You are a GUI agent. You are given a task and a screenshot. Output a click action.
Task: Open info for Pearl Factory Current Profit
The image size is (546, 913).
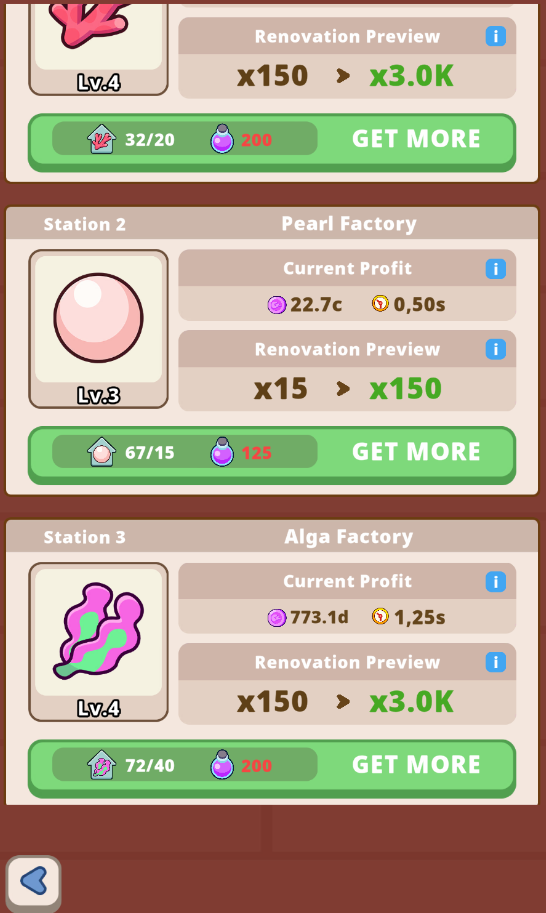coord(495,268)
